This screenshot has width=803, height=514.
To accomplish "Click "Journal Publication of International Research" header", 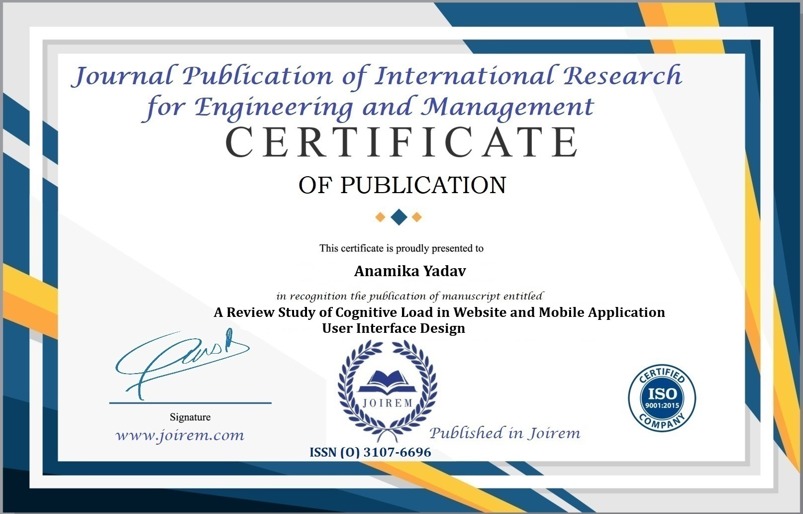I will tap(377, 77).
